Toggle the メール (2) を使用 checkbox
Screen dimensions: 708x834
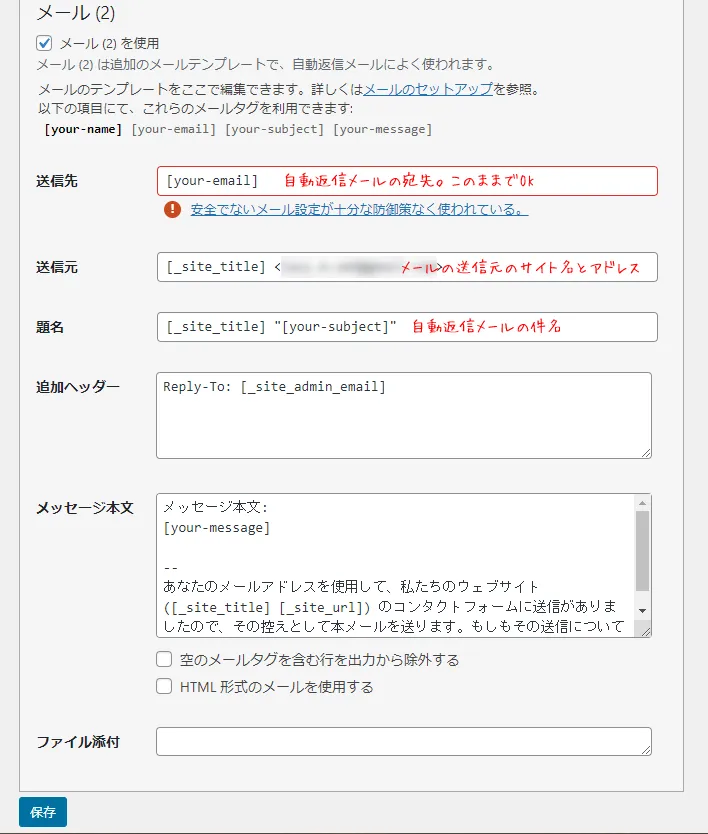pos(44,43)
